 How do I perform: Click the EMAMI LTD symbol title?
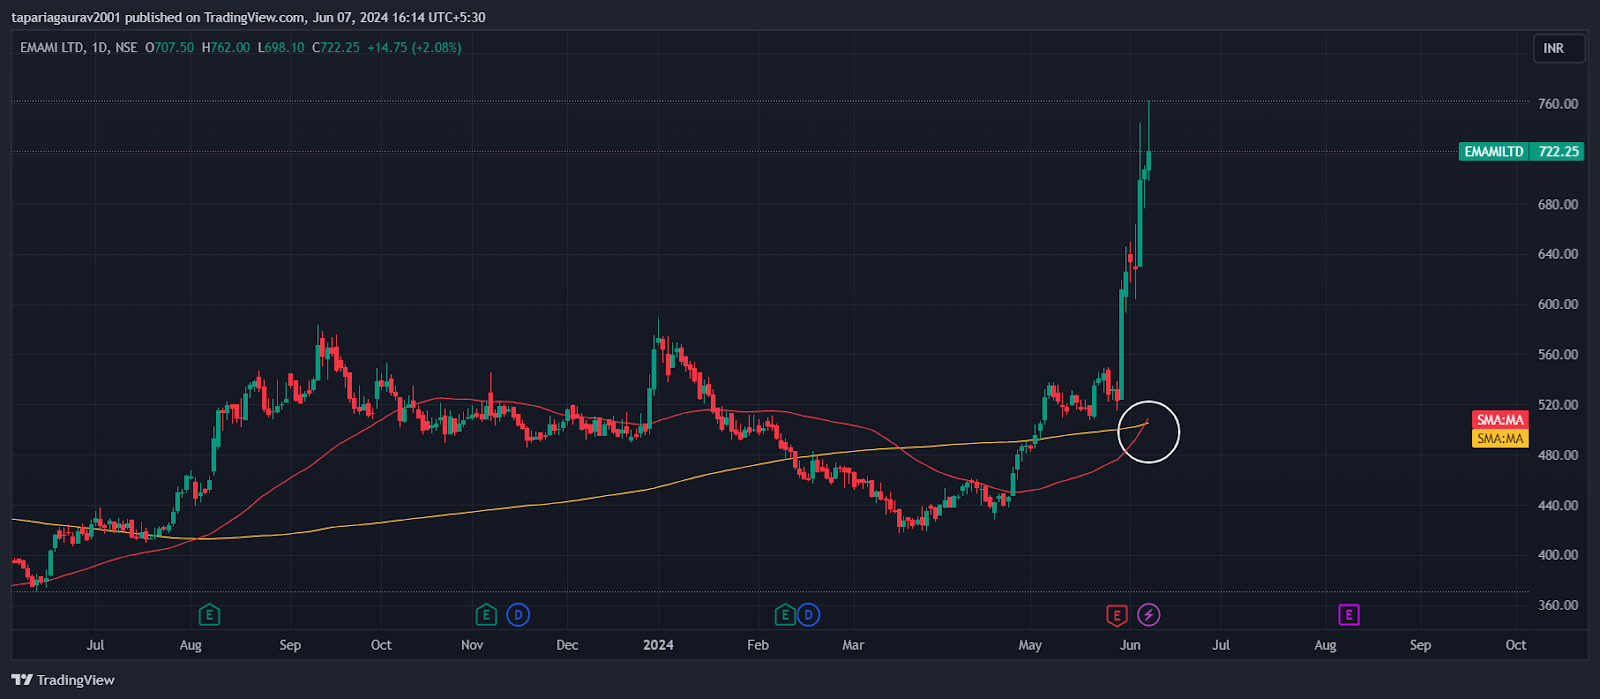point(52,47)
